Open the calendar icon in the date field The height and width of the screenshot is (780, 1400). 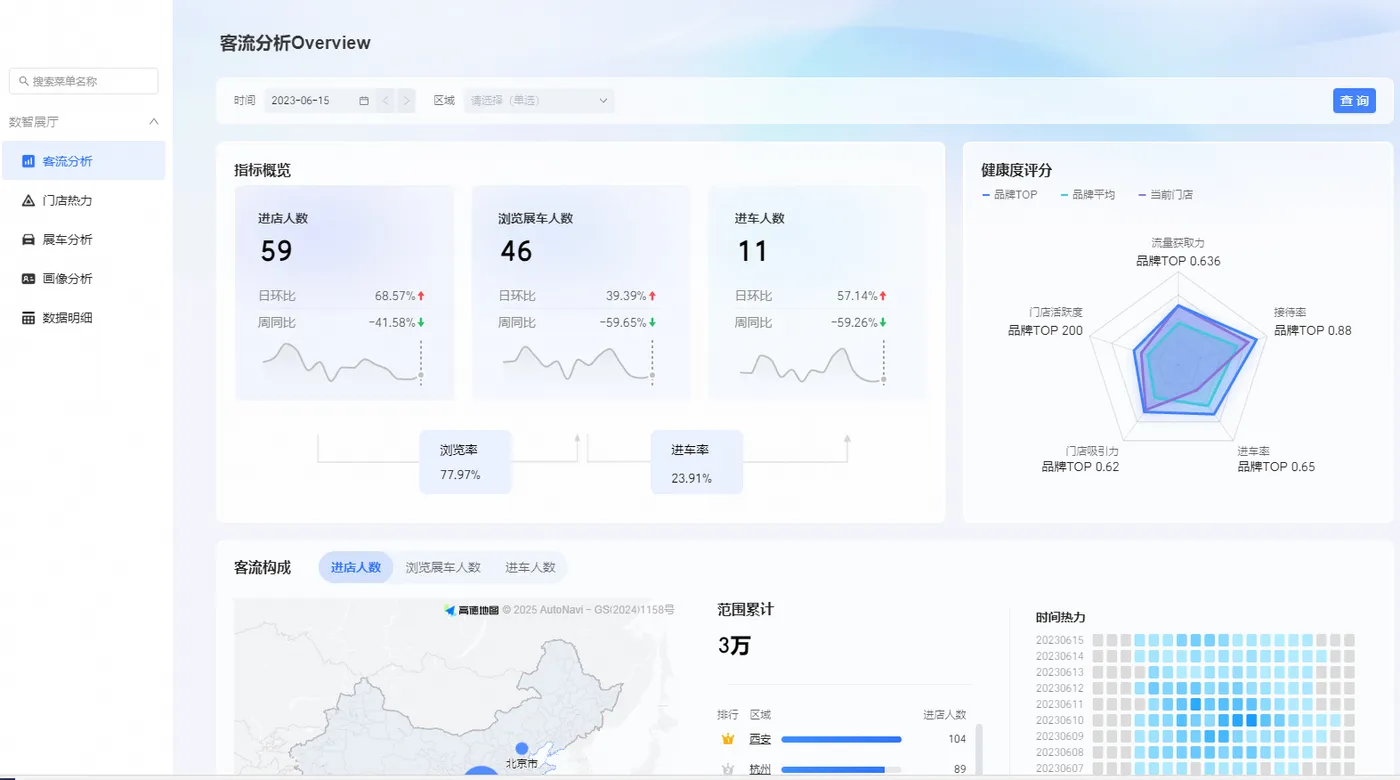coord(364,100)
